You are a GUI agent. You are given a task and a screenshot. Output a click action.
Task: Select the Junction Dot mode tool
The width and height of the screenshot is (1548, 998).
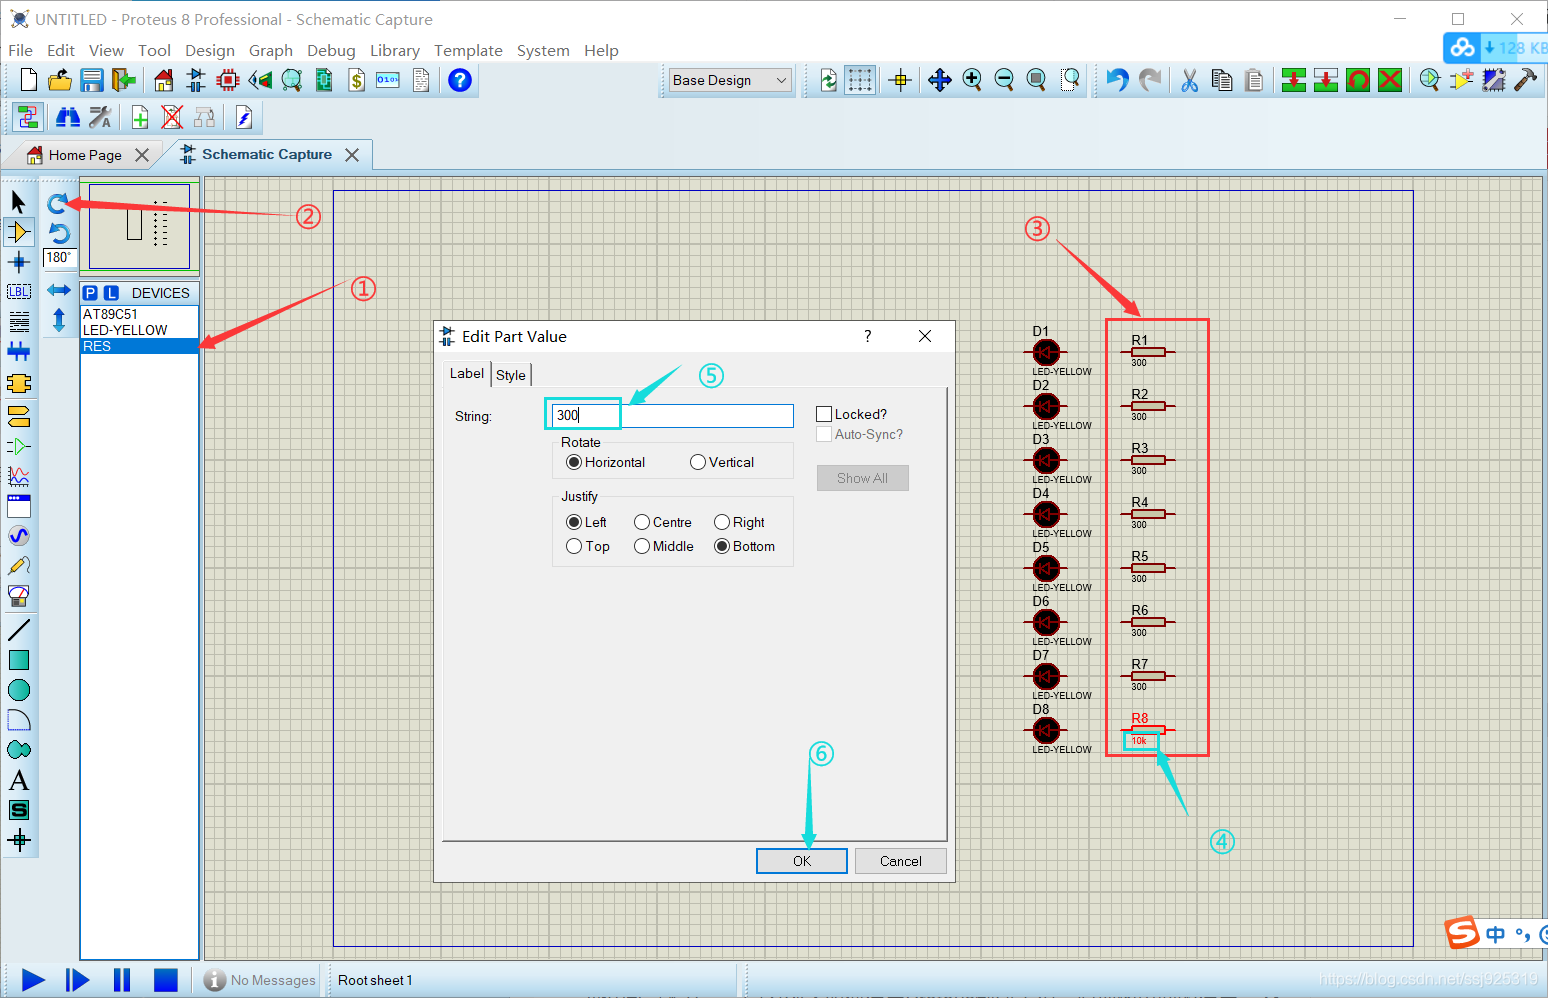18,262
